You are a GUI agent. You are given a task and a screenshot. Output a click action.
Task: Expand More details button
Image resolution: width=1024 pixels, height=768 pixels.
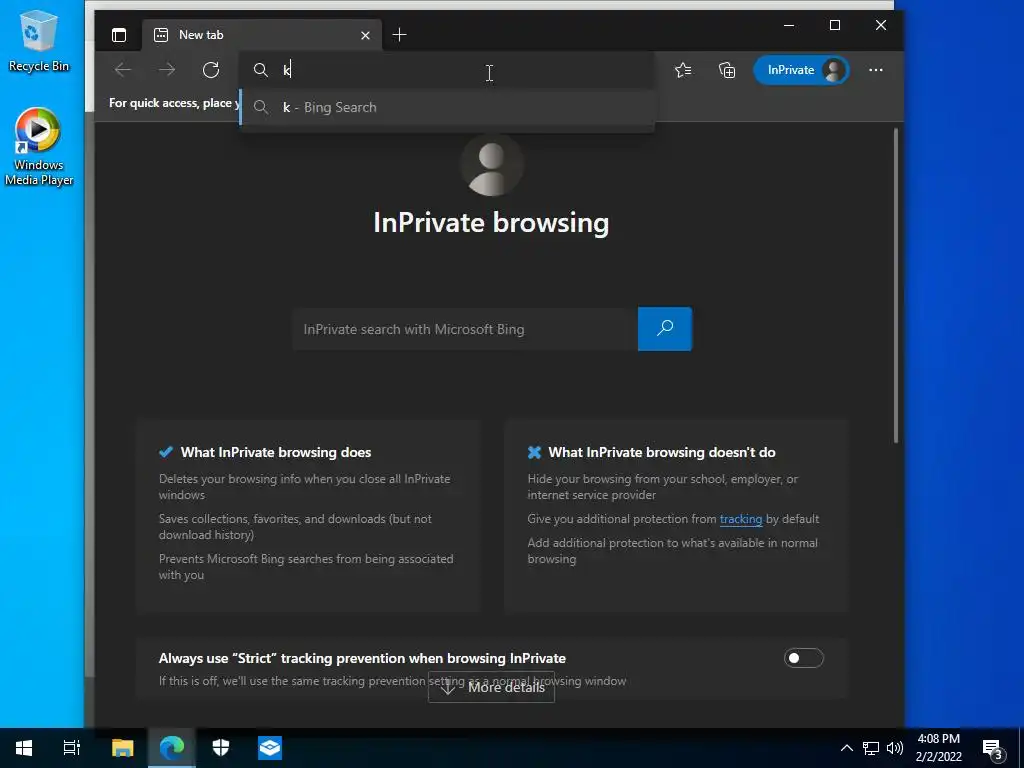coord(491,687)
